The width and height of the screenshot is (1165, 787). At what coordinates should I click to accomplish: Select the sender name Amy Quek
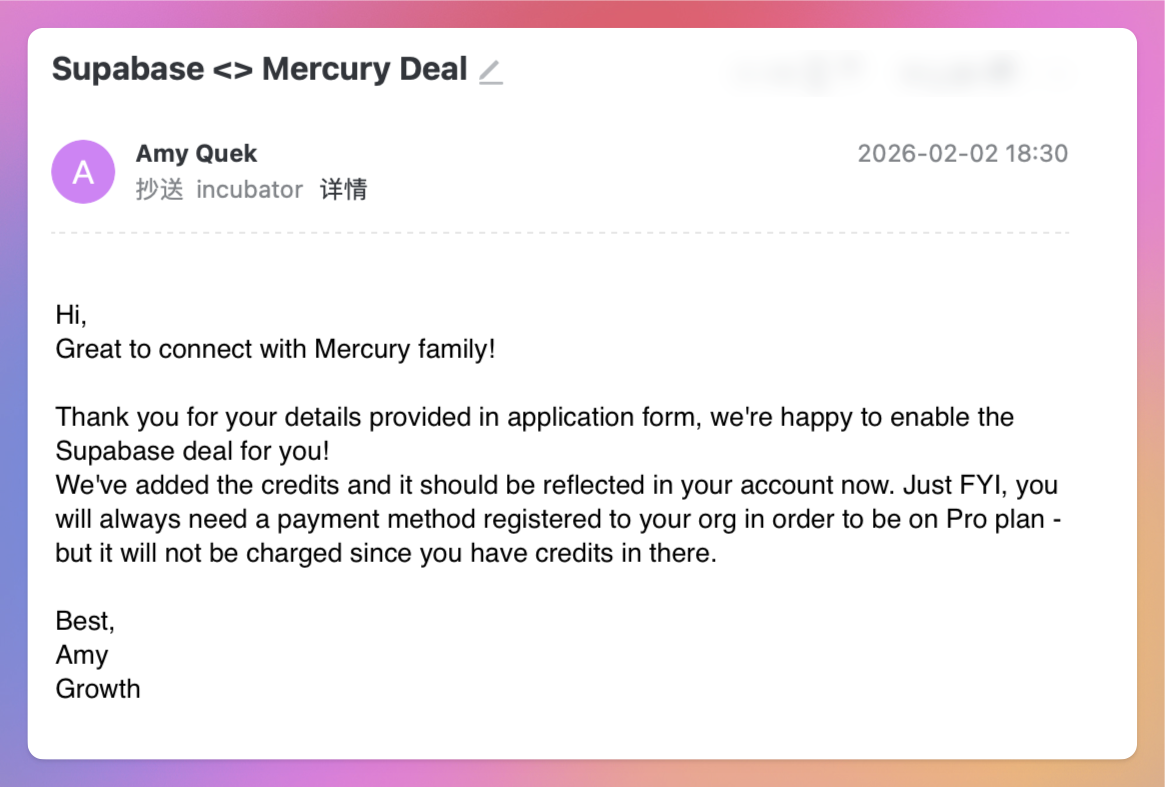196,154
